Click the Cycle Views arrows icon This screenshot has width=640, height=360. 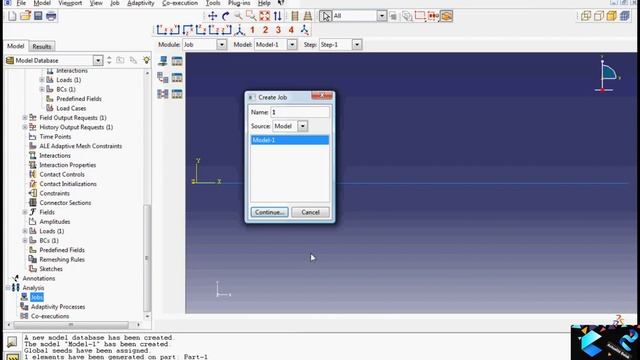[278, 16]
